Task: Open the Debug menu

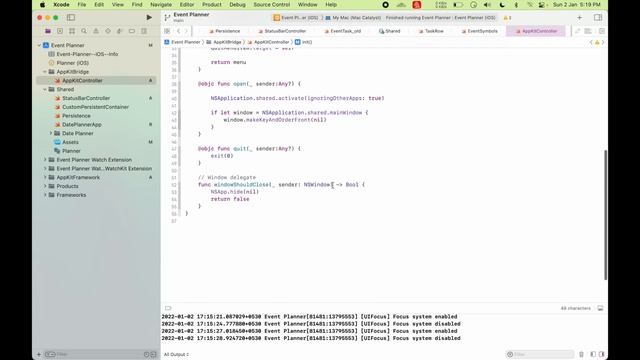Action: (237, 4)
